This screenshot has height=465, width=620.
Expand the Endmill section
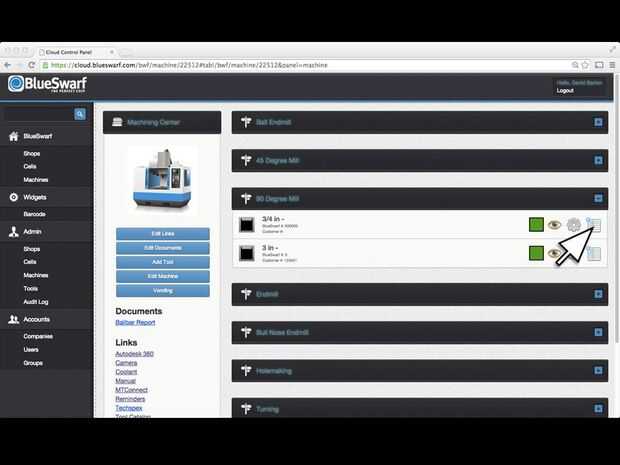(x=598, y=294)
